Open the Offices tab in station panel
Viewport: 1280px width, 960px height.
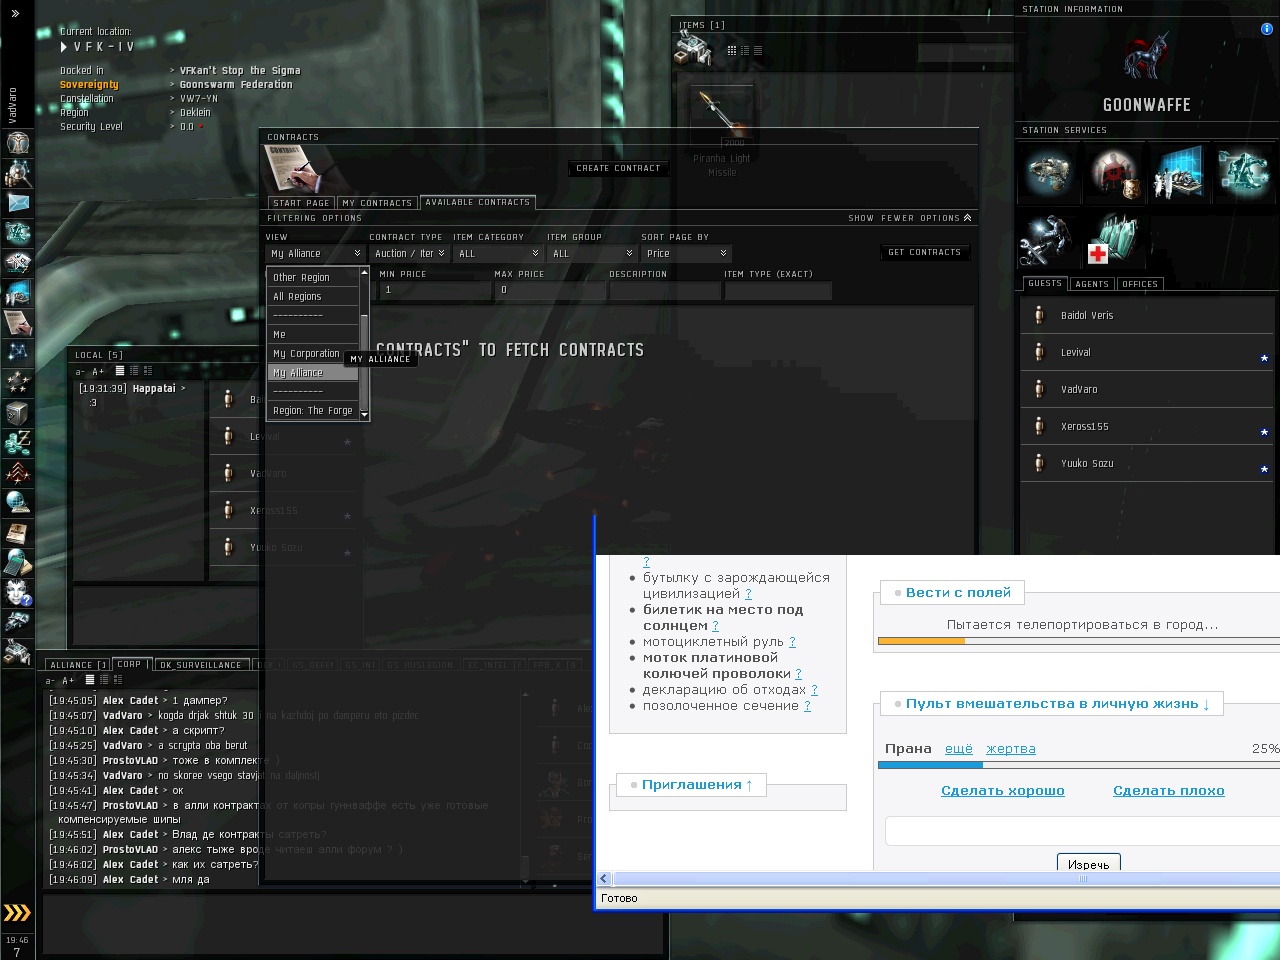coord(1140,284)
